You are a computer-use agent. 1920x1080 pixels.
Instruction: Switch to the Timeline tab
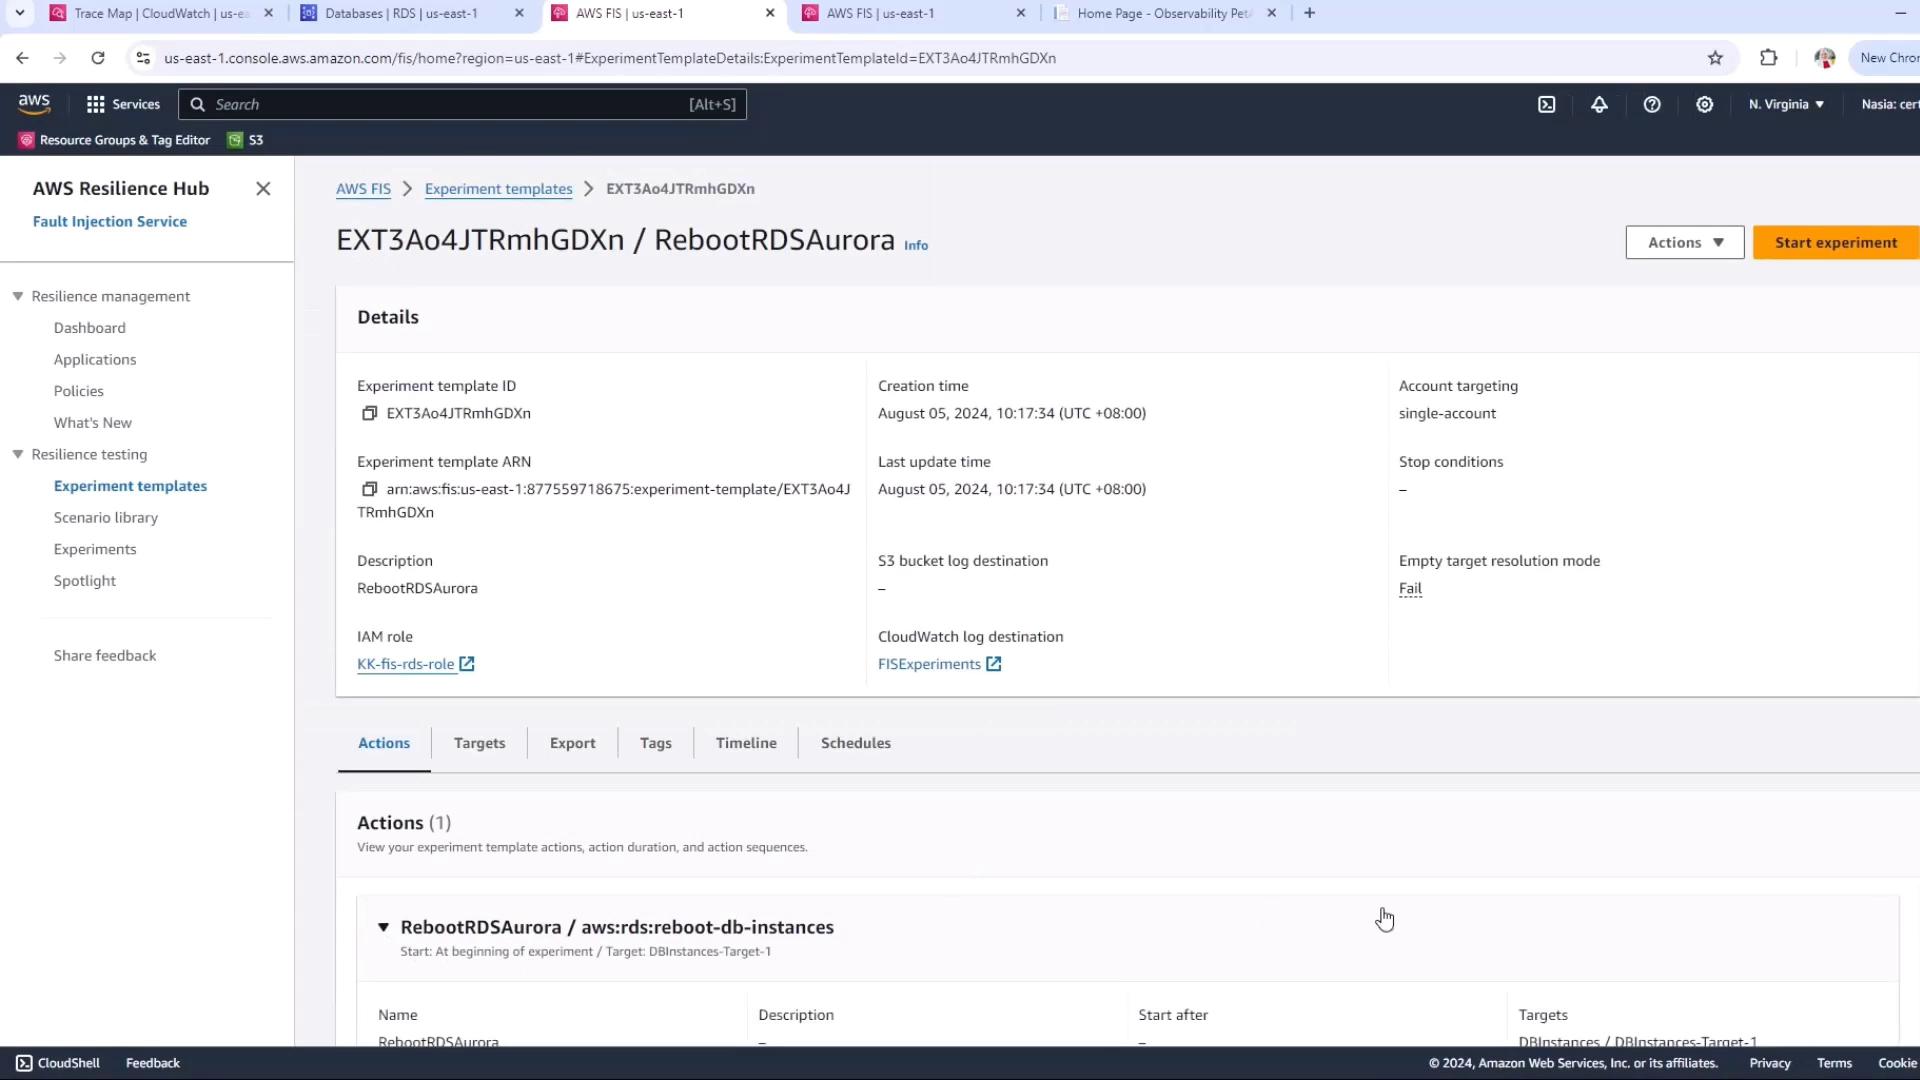tap(746, 743)
